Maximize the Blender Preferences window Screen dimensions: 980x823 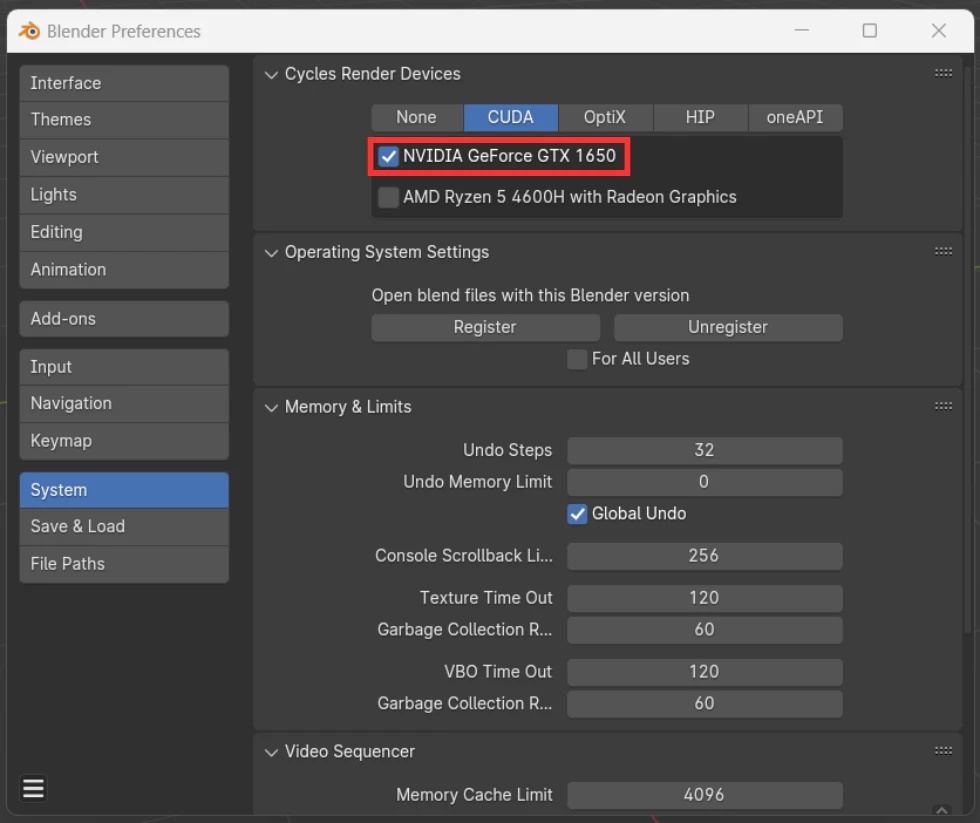pyautogui.click(x=869, y=31)
